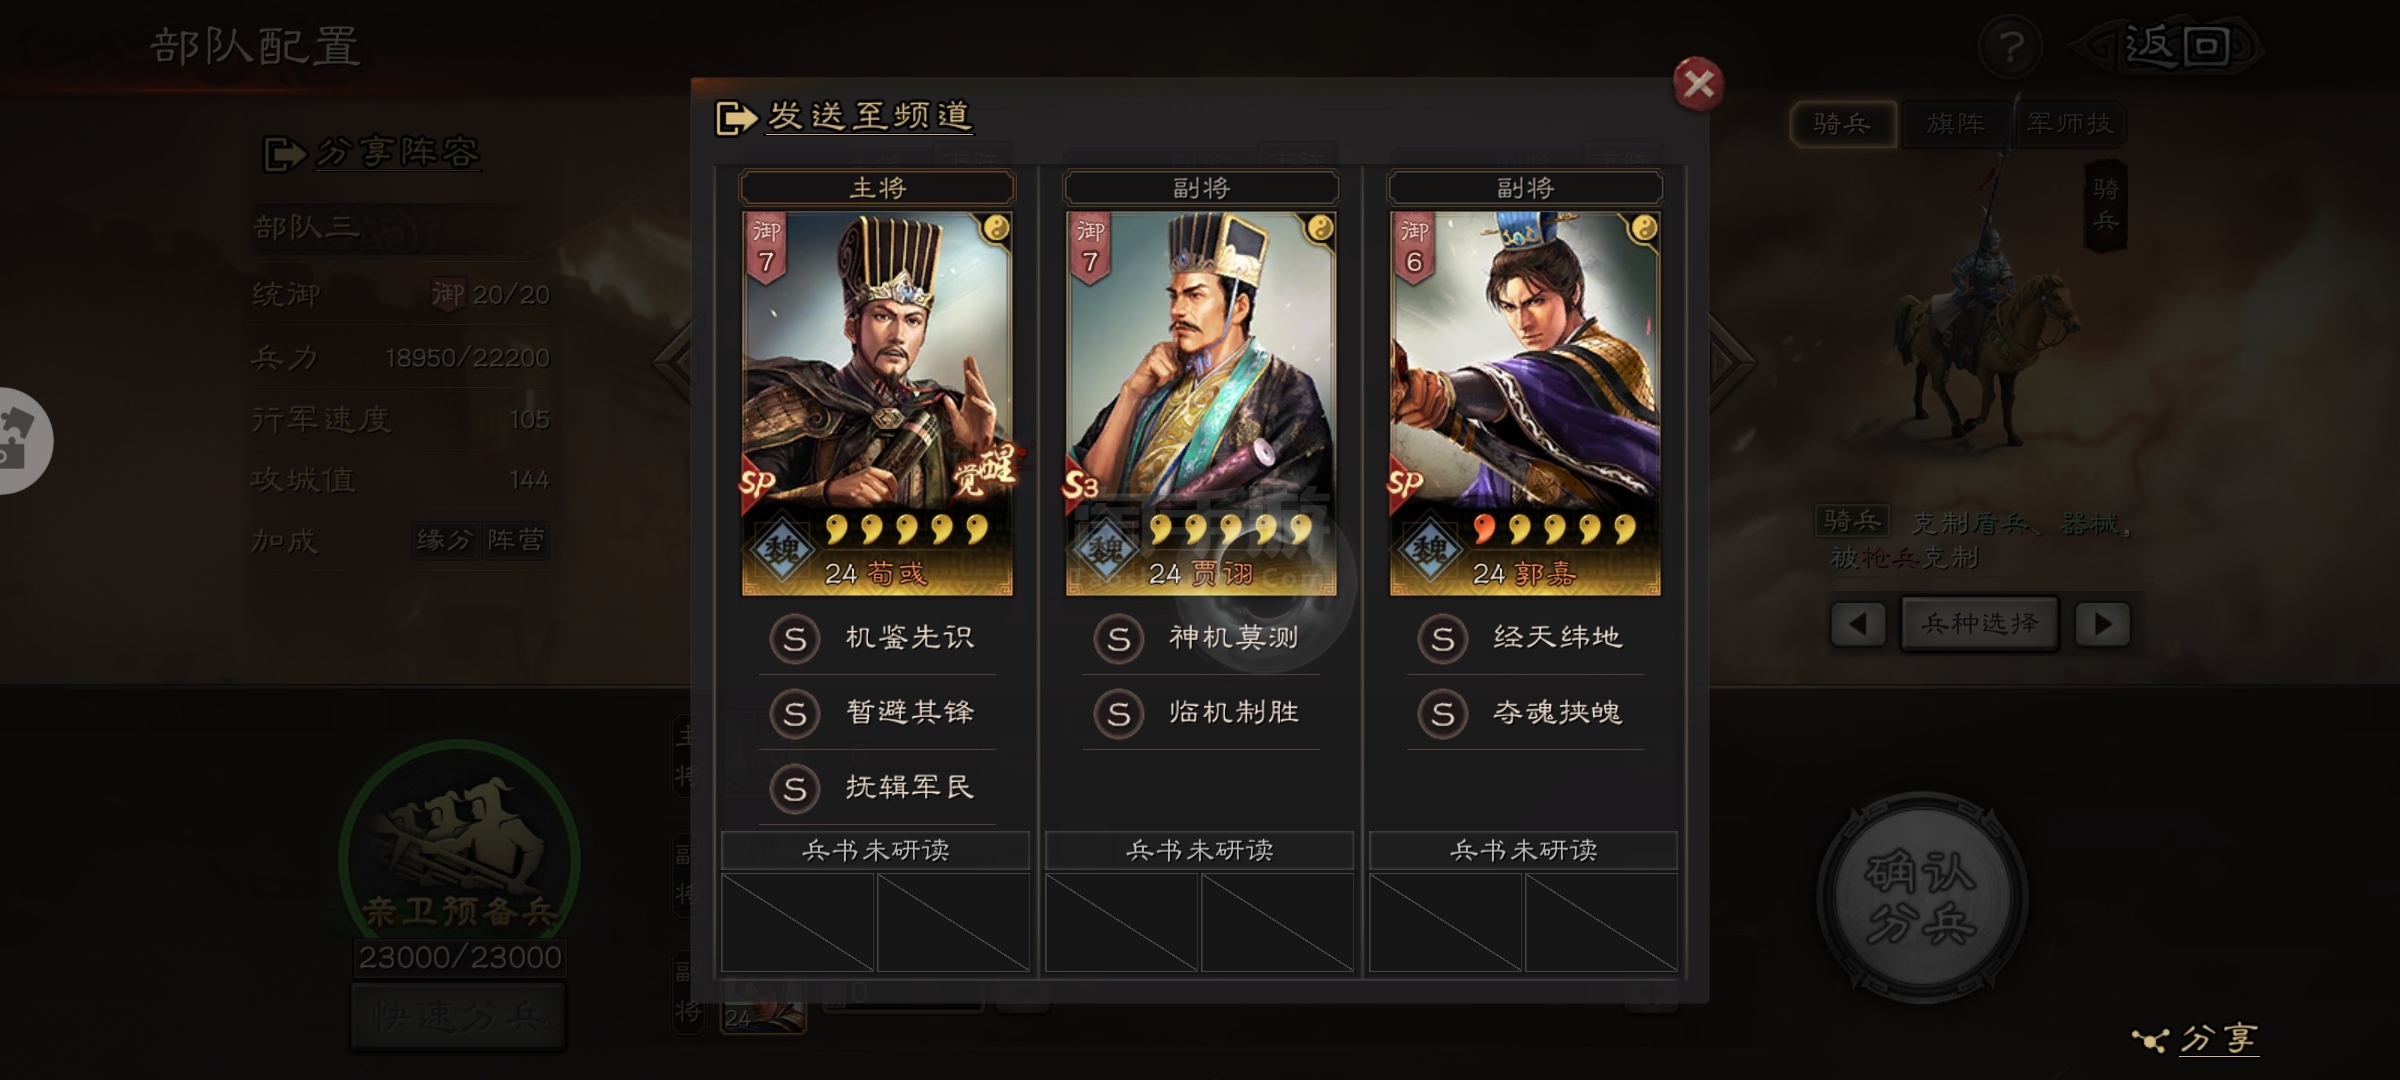The width and height of the screenshot is (2400, 1080).
Task: Open the 郭嘉 general card
Action: (x=1525, y=404)
